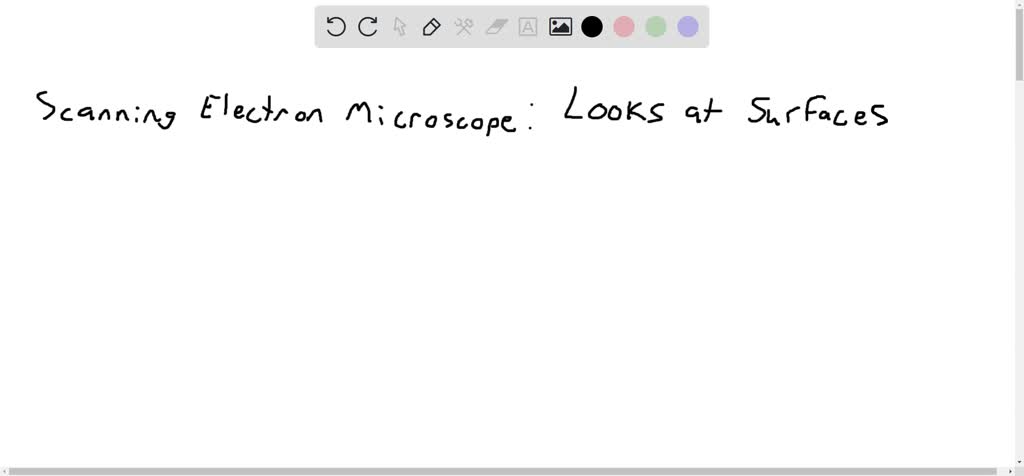Activate the selection pointer tool
This screenshot has width=1024, height=476.
[400, 27]
